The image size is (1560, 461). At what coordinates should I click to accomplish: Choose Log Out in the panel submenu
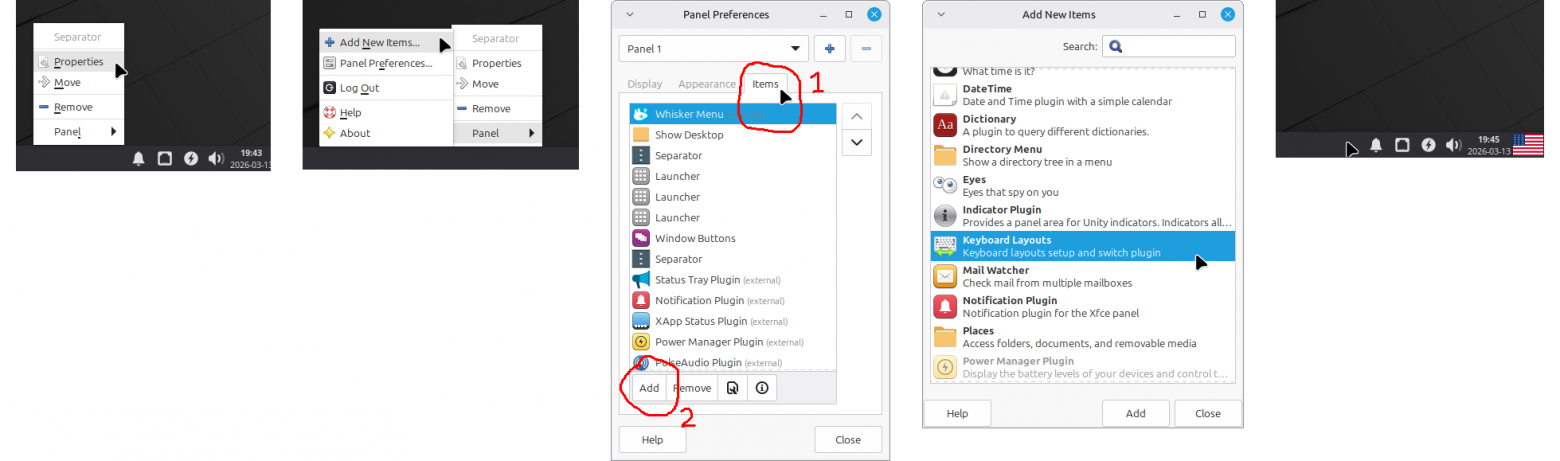click(x=386, y=88)
